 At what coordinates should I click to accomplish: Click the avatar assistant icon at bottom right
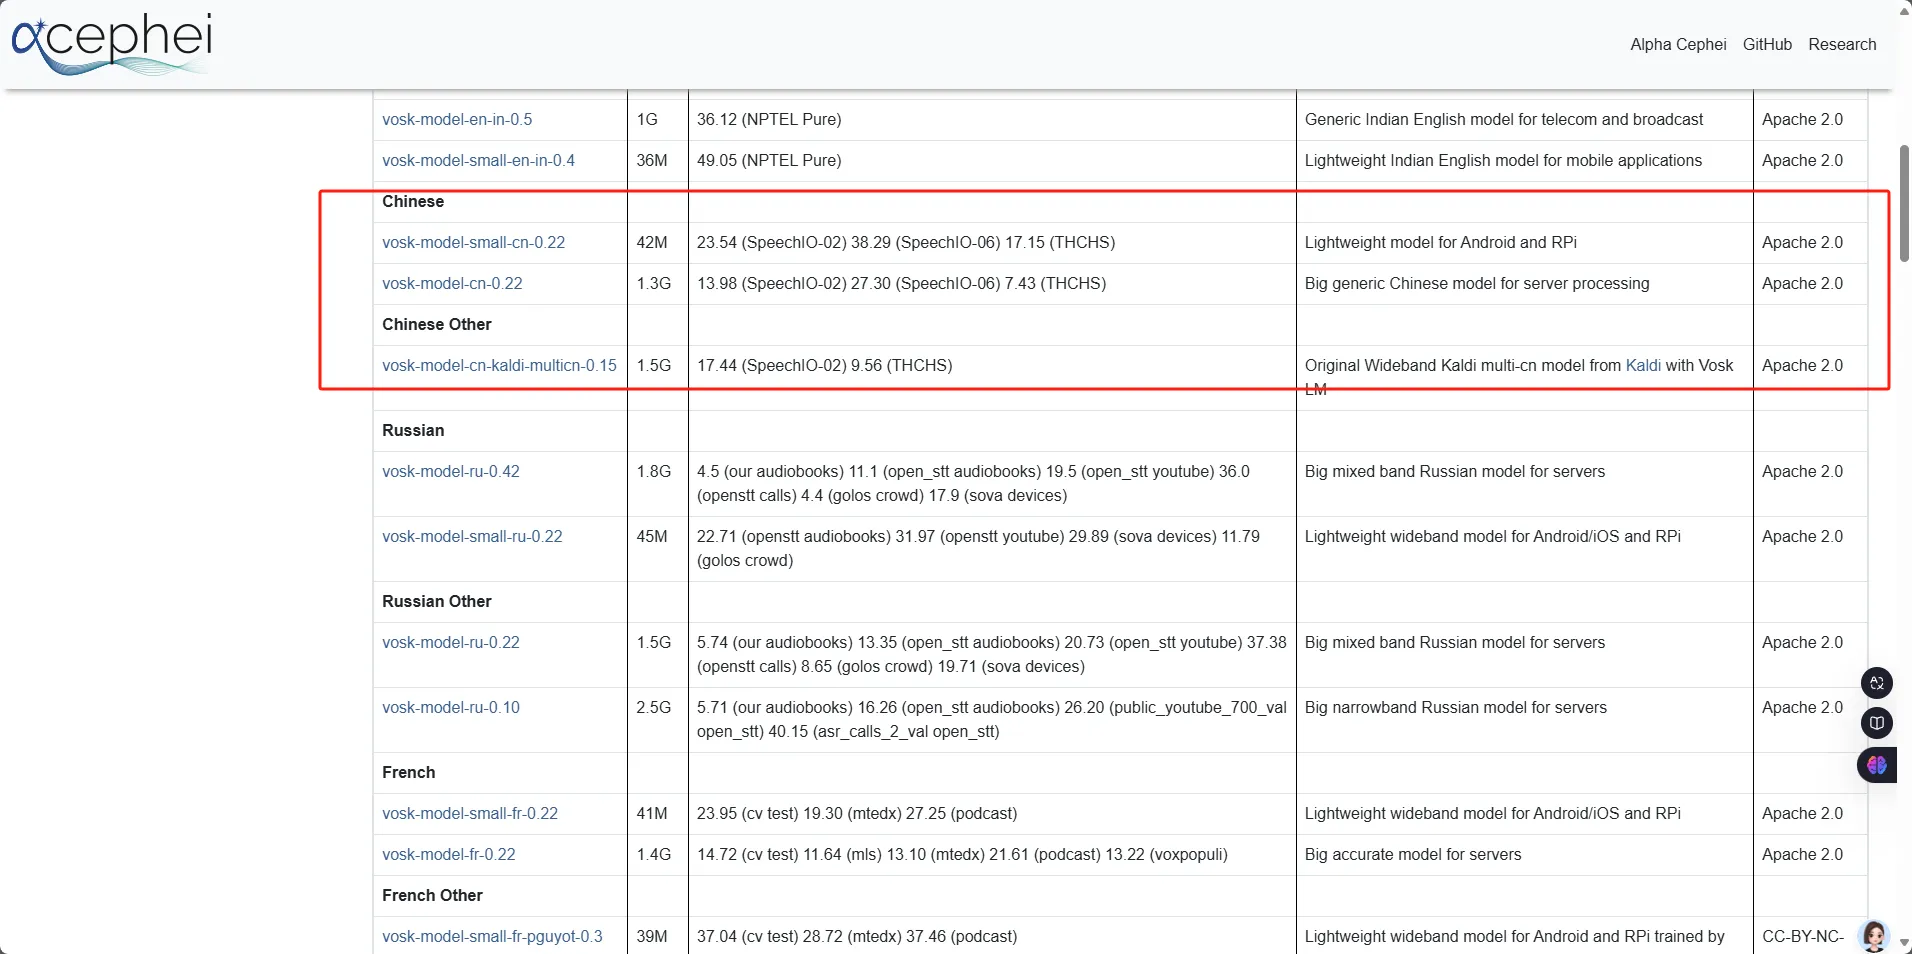(x=1874, y=936)
